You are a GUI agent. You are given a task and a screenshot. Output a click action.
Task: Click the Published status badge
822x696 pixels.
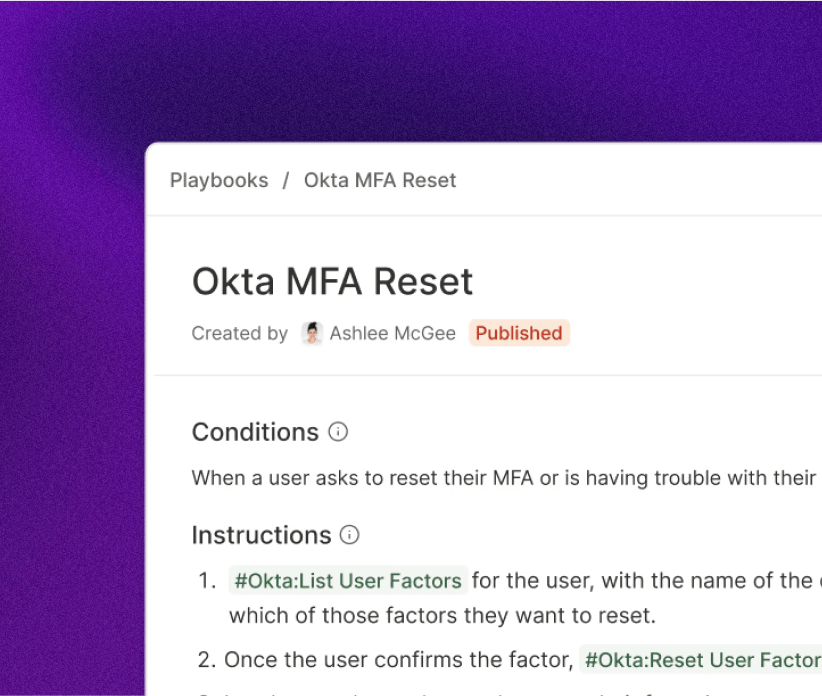(x=519, y=334)
